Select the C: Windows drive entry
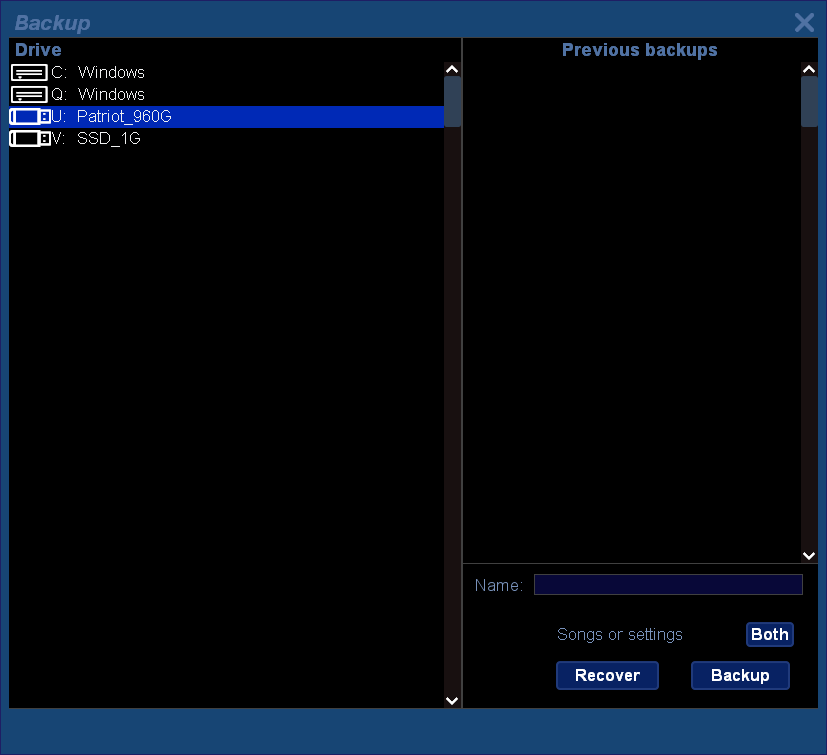The width and height of the screenshot is (827, 755). (x=111, y=73)
